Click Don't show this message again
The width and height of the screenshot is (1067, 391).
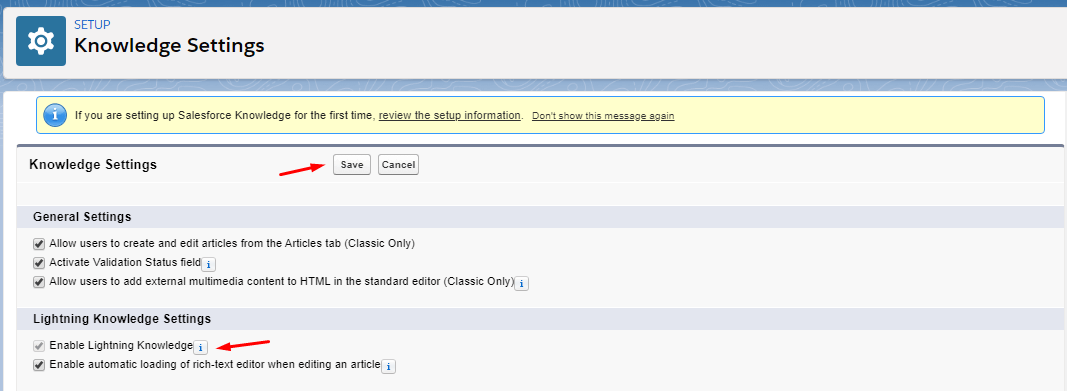[x=603, y=116]
